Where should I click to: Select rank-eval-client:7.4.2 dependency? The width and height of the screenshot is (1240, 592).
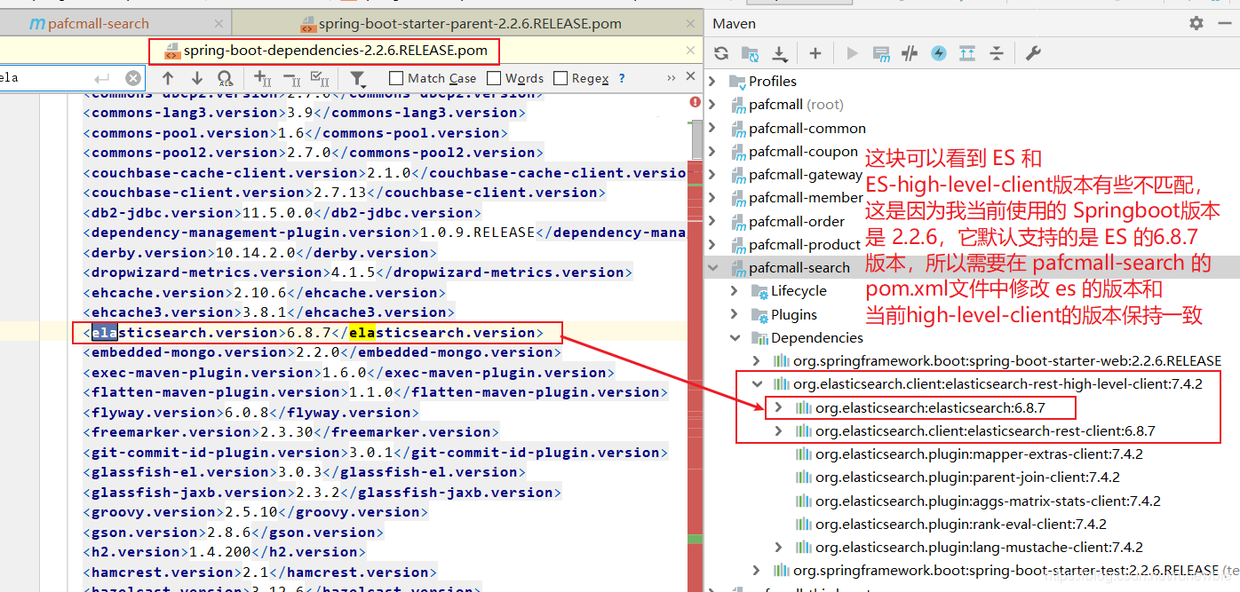coord(961,524)
